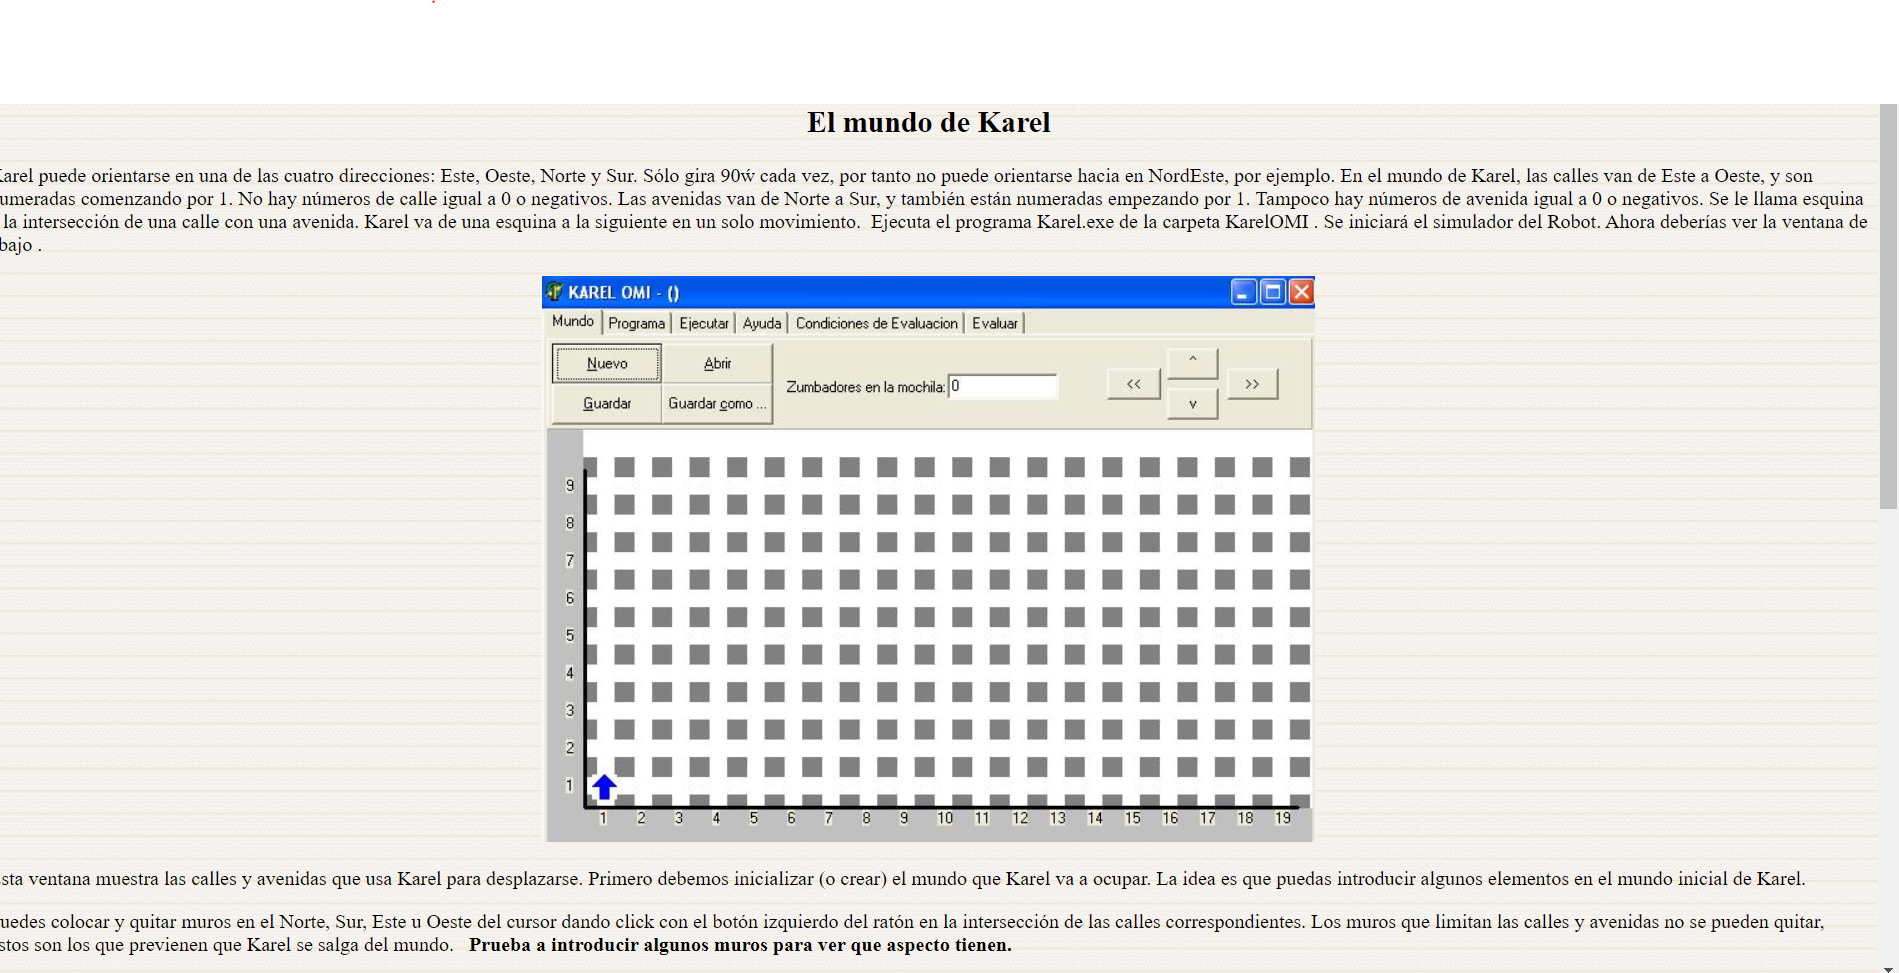Switch to the Programa tab

(637, 323)
